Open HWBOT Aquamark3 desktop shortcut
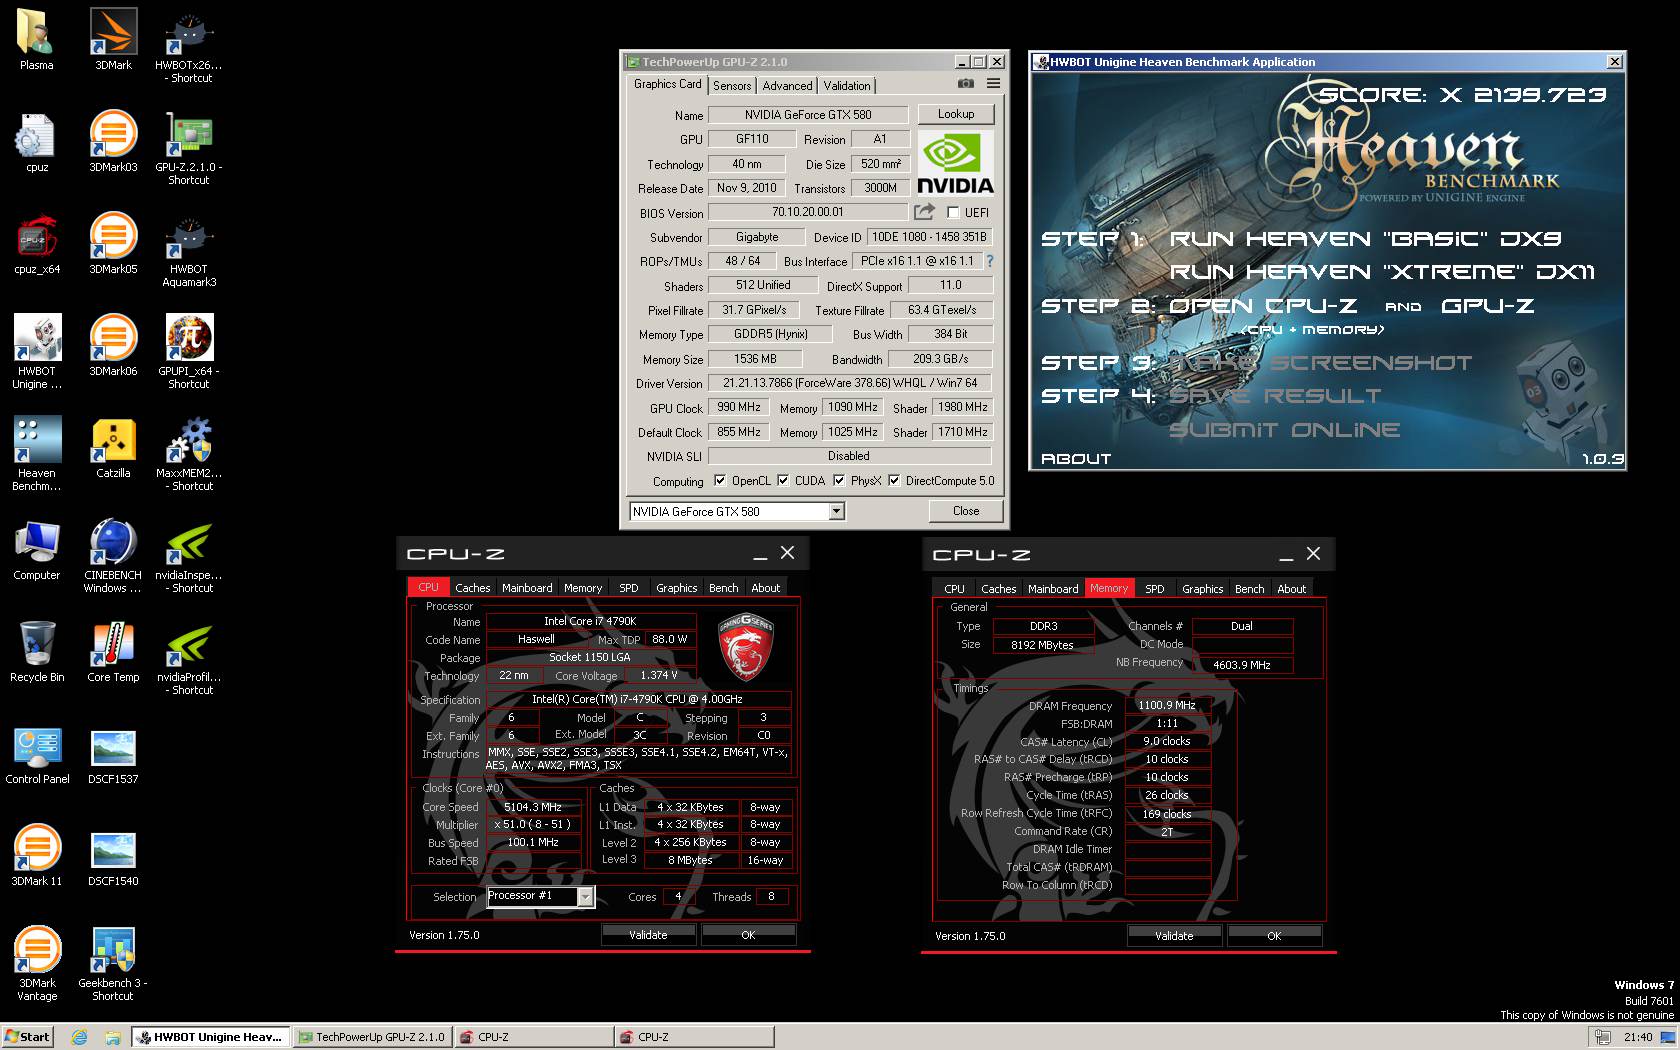 pos(189,251)
